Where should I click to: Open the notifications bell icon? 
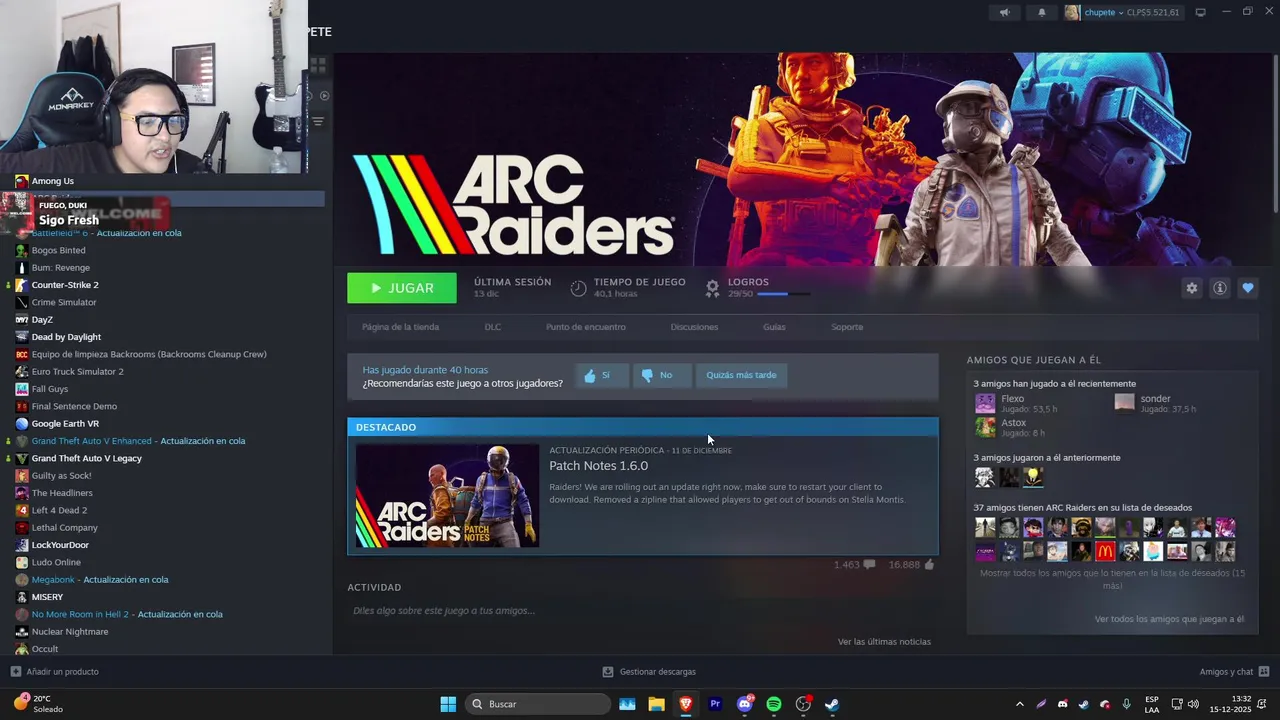[x=1041, y=13]
